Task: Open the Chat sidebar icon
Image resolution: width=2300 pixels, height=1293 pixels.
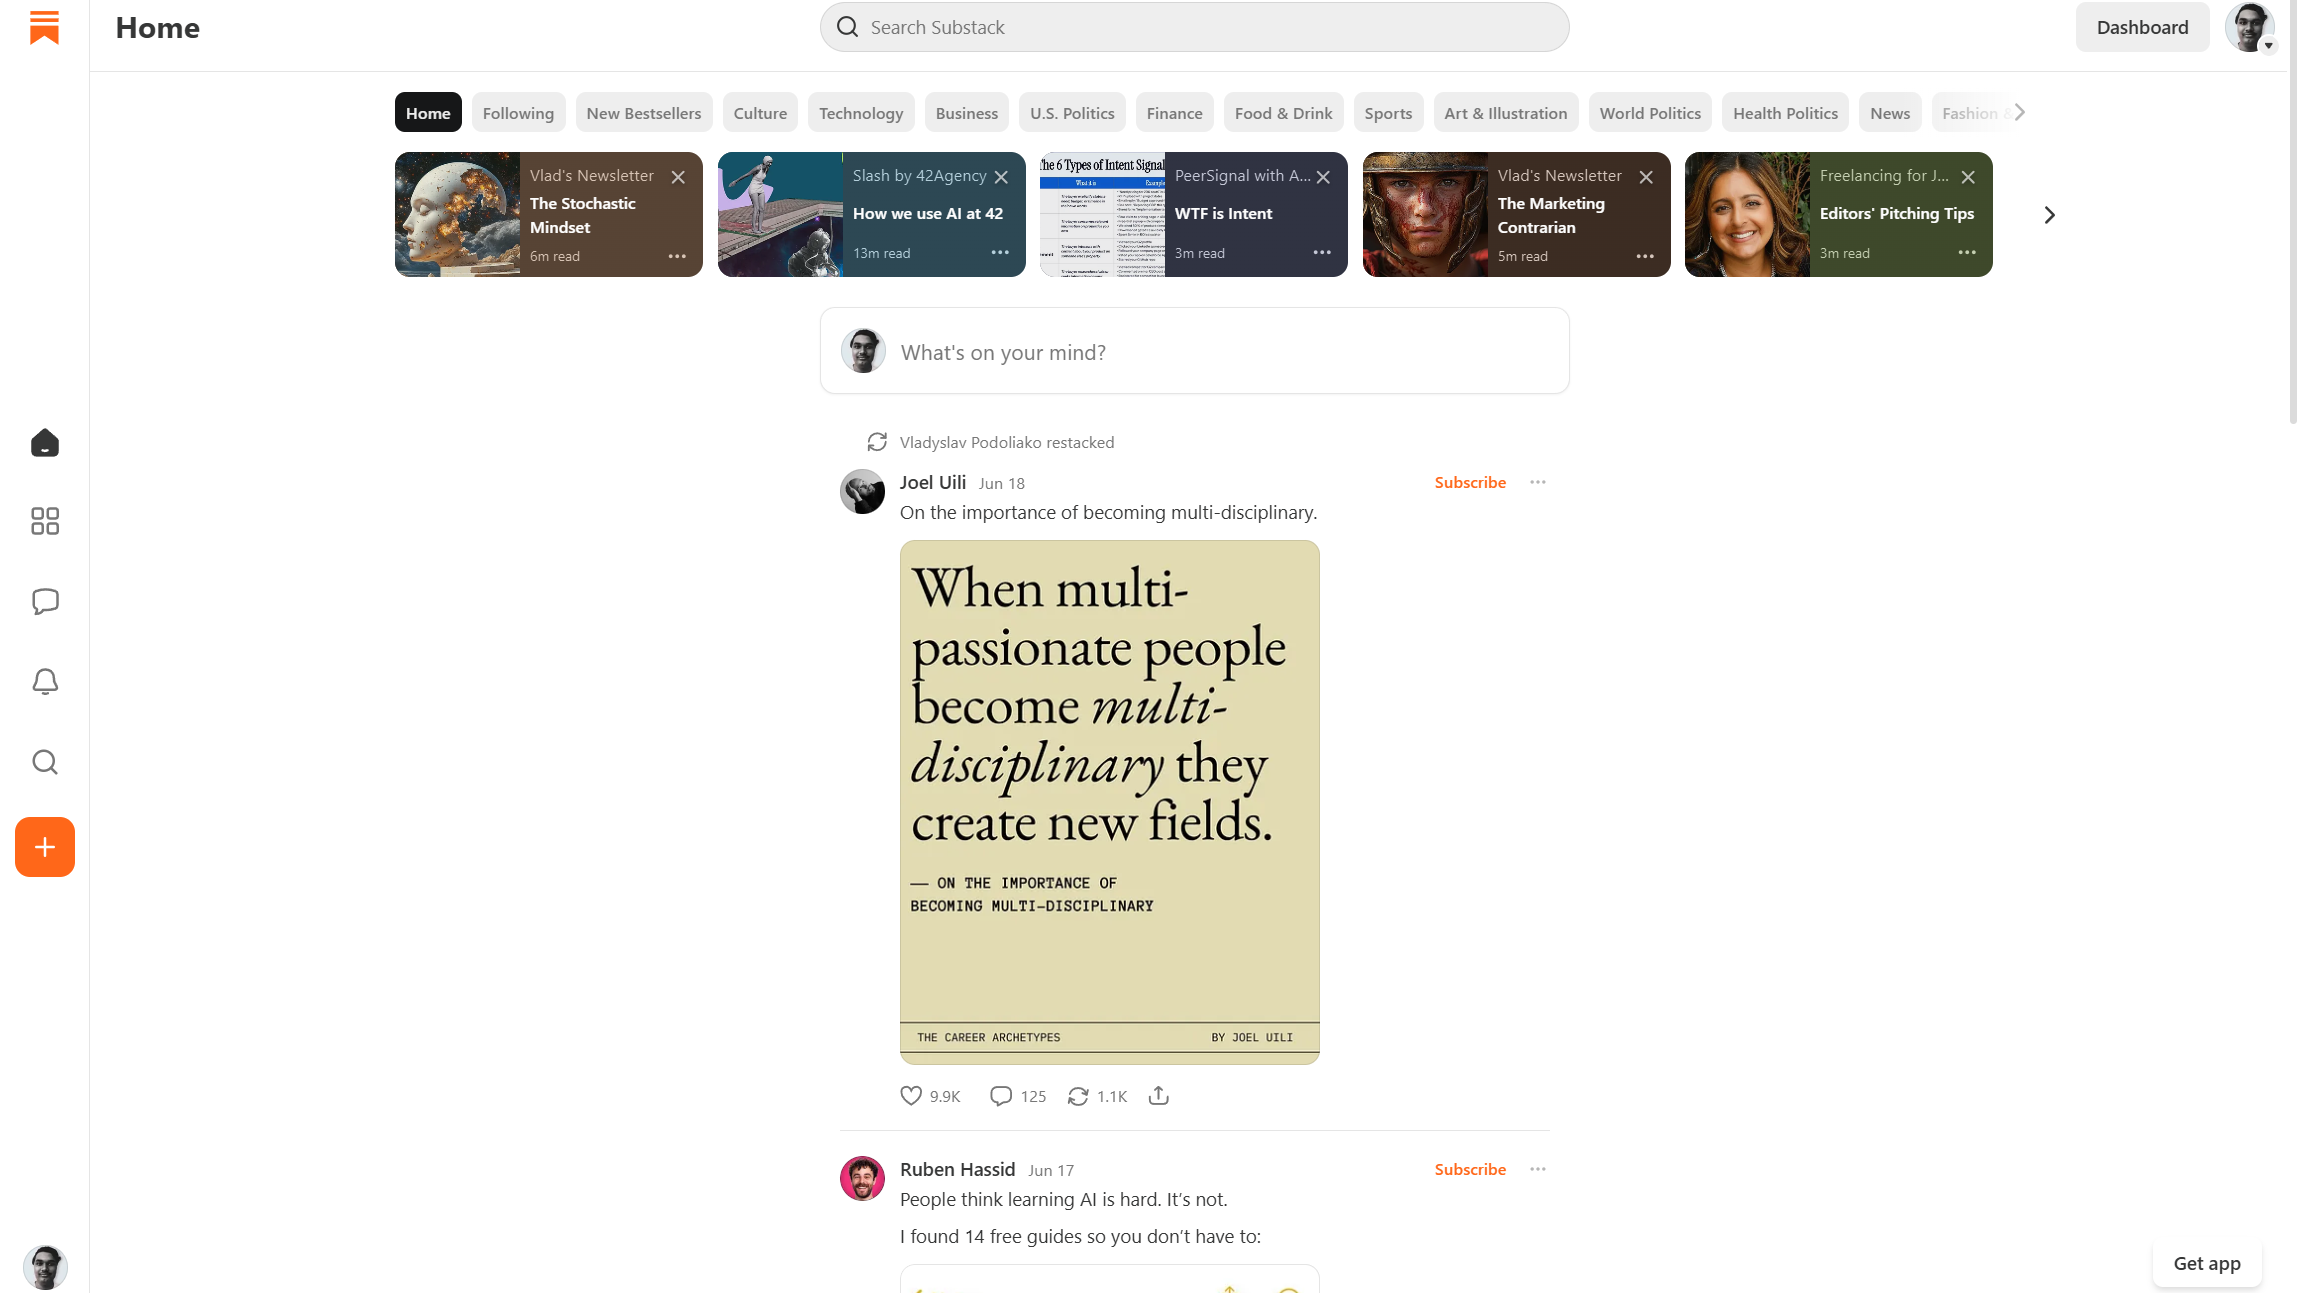Action: (x=45, y=601)
